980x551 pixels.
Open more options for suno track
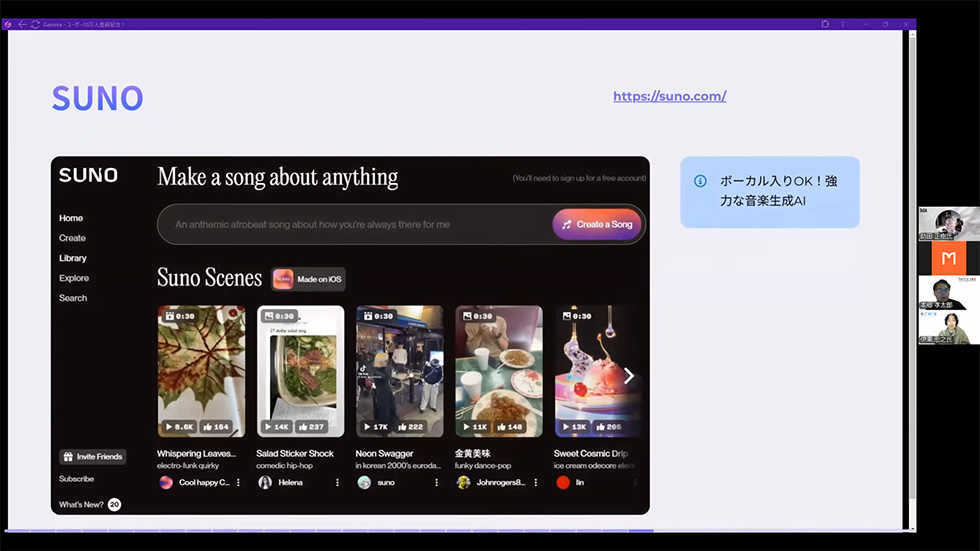point(436,482)
